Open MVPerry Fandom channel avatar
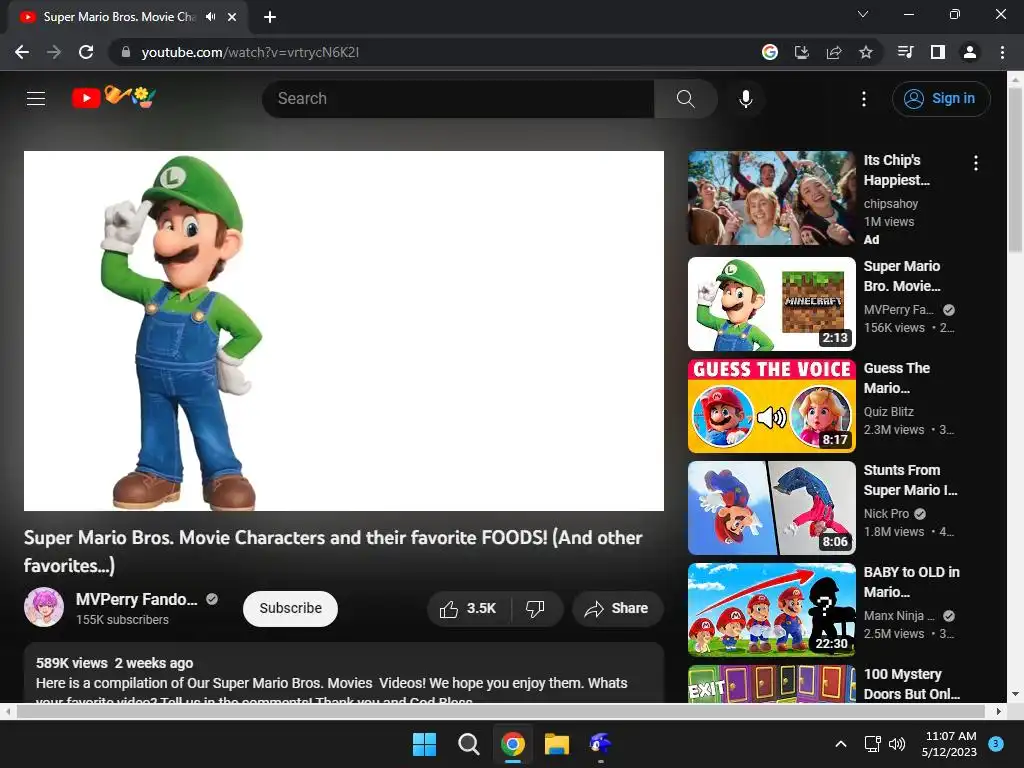This screenshot has width=1024, height=768. pyautogui.click(x=44, y=607)
